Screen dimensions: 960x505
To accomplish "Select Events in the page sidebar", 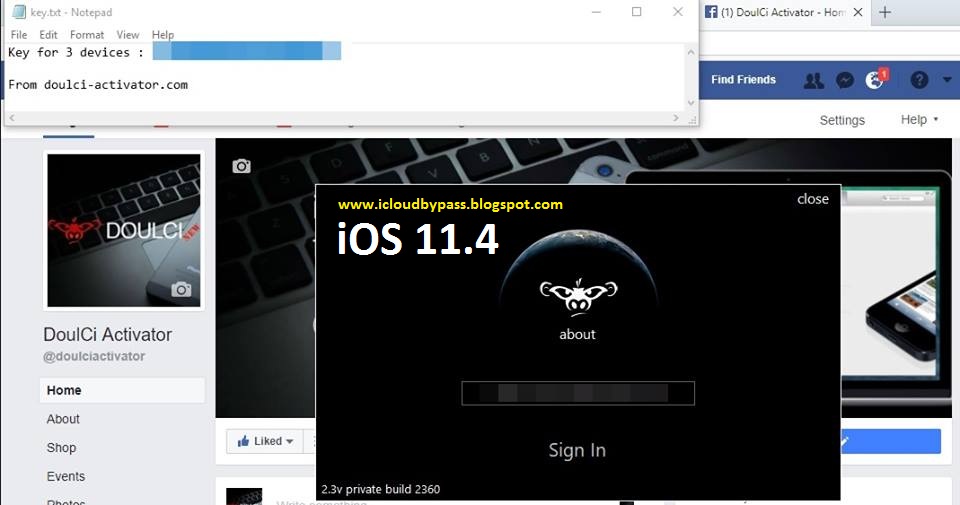I will pos(66,476).
